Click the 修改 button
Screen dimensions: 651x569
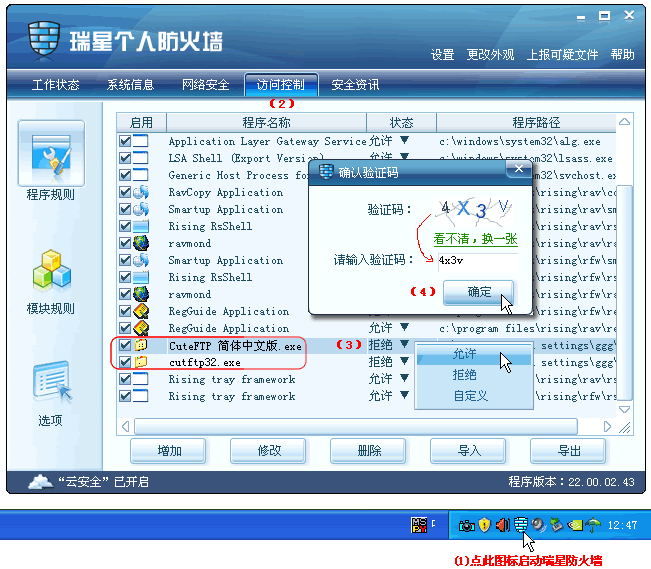click(x=268, y=451)
